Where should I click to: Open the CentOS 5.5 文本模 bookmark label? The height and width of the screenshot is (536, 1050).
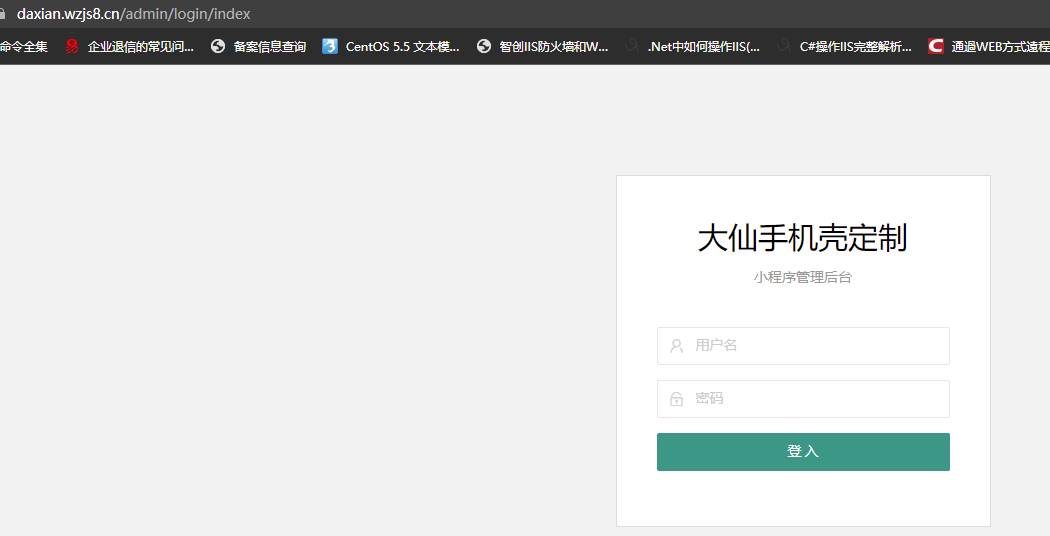402,46
